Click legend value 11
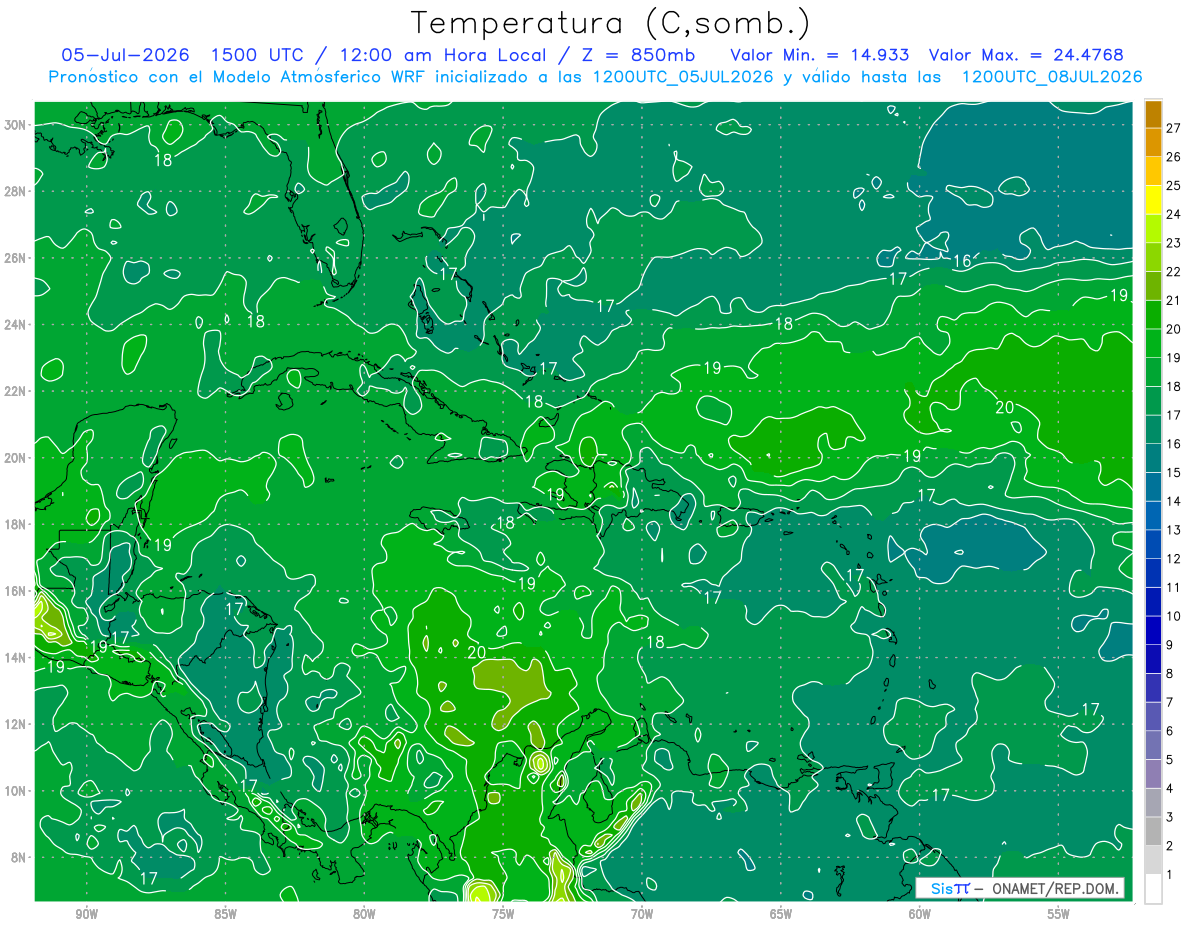Viewport: 1200px width, 927px height. 1173,587
